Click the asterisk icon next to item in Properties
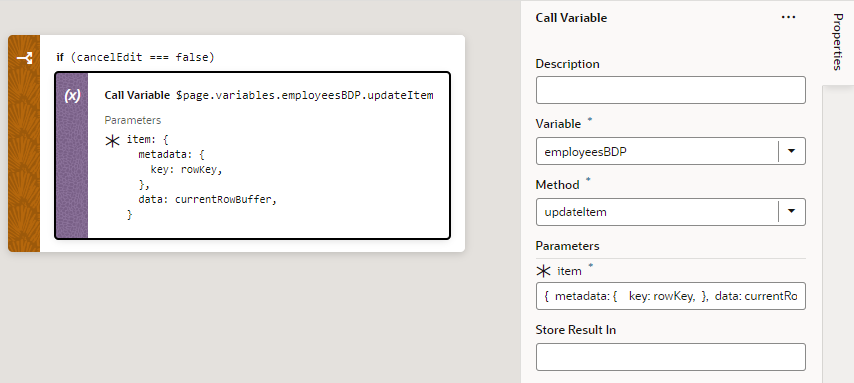Screen dimensions: 854x383 pos(544,271)
